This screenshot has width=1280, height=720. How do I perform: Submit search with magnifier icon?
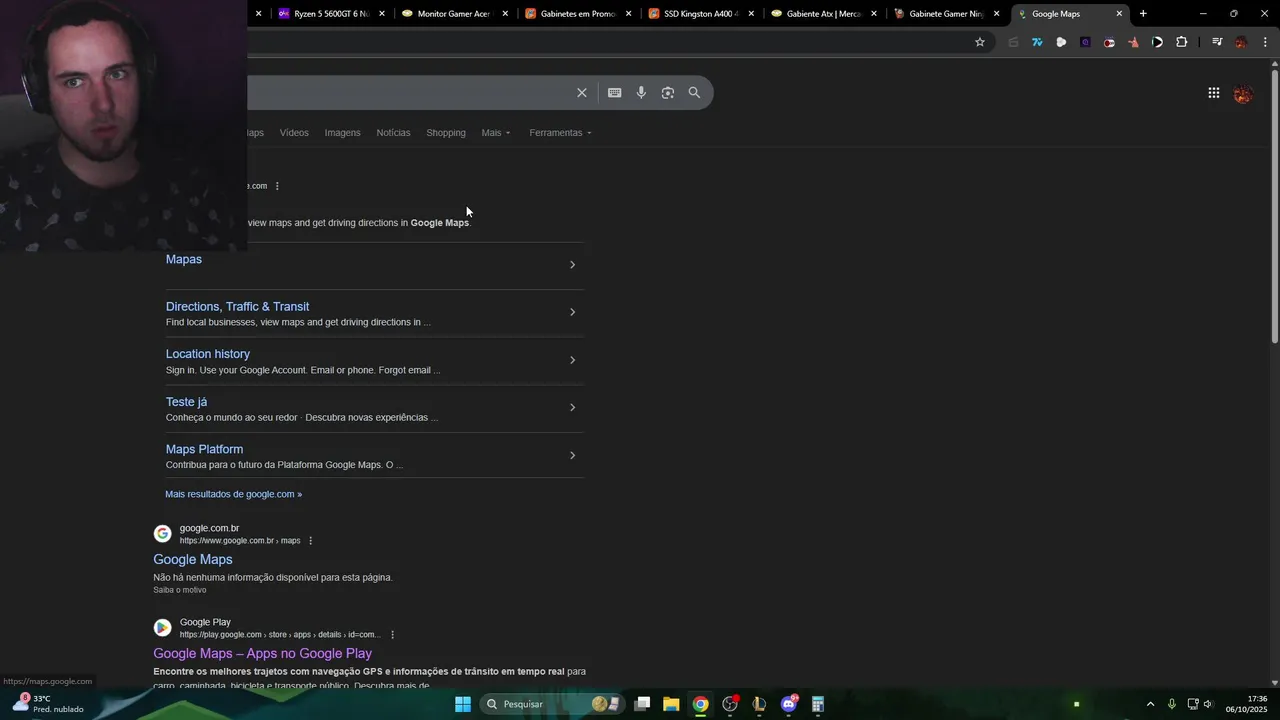pos(694,92)
